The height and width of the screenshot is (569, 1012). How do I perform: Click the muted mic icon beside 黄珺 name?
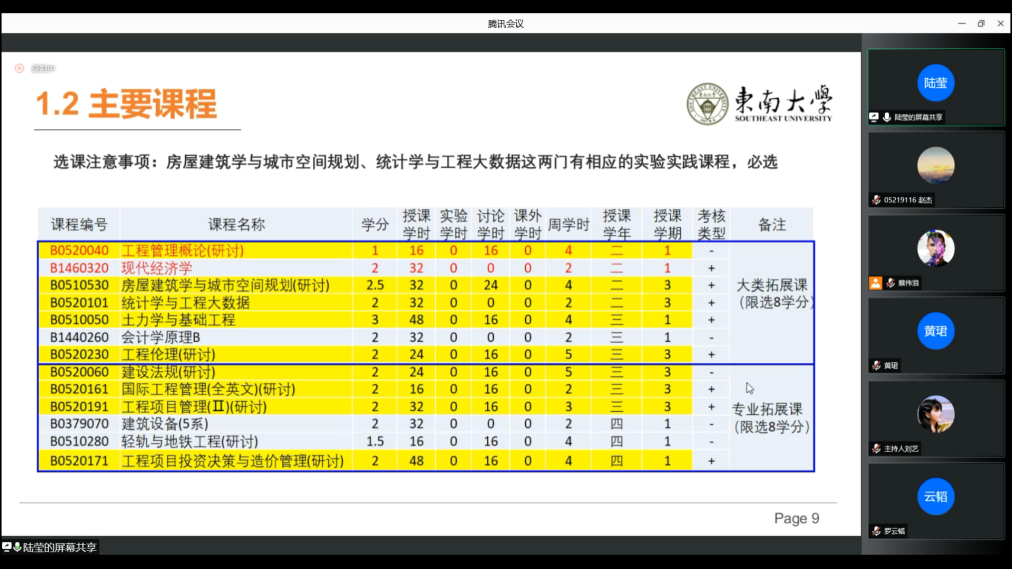pyautogui.click(x=876, y=366)
